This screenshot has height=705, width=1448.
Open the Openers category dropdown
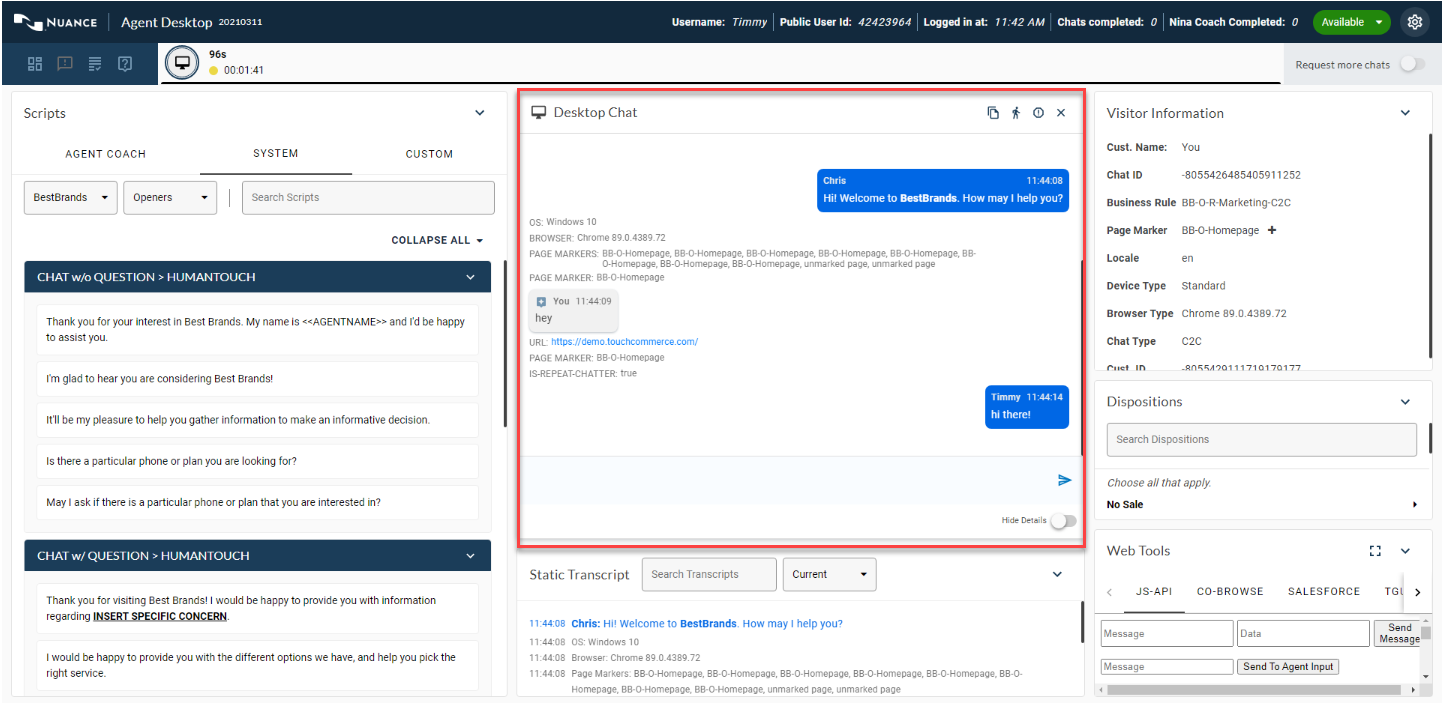[170, 198]
